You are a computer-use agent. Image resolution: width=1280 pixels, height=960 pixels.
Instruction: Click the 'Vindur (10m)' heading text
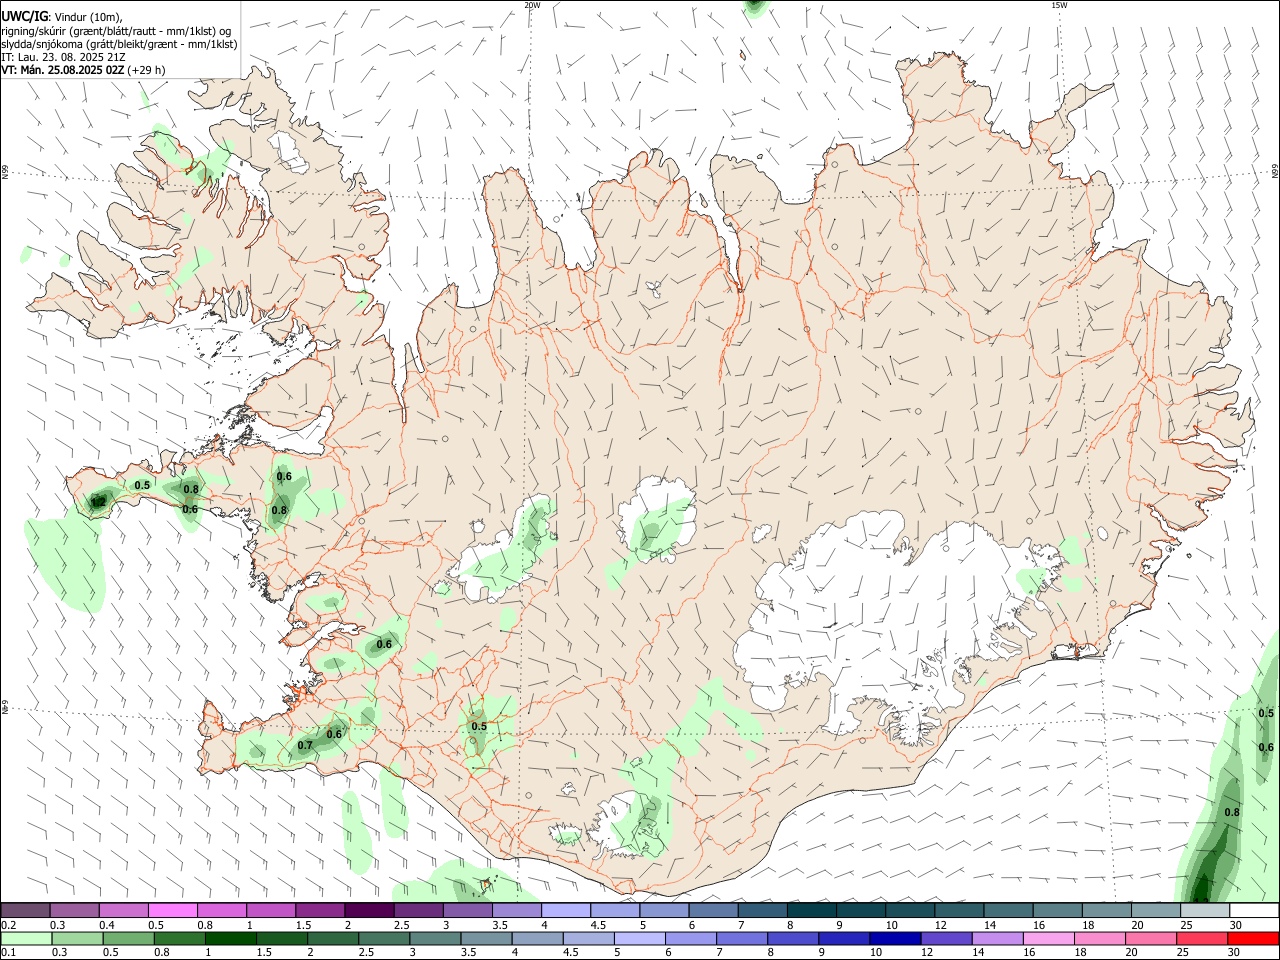pyautogui.click(x=88, y=17)
